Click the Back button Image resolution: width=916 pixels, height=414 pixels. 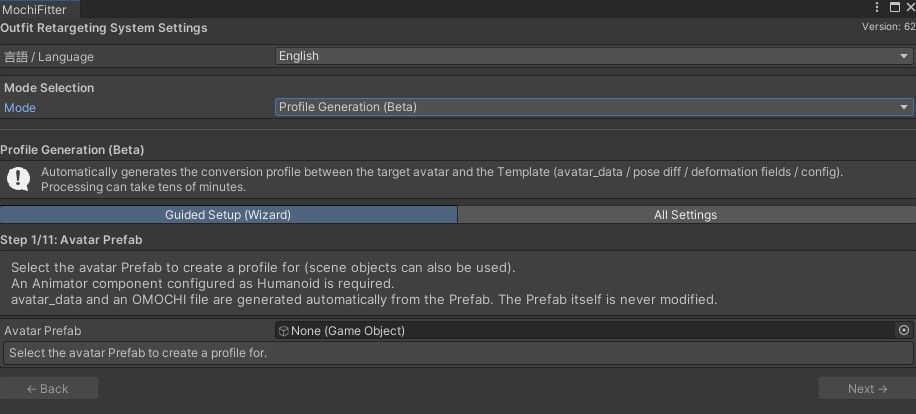(48, 388)
